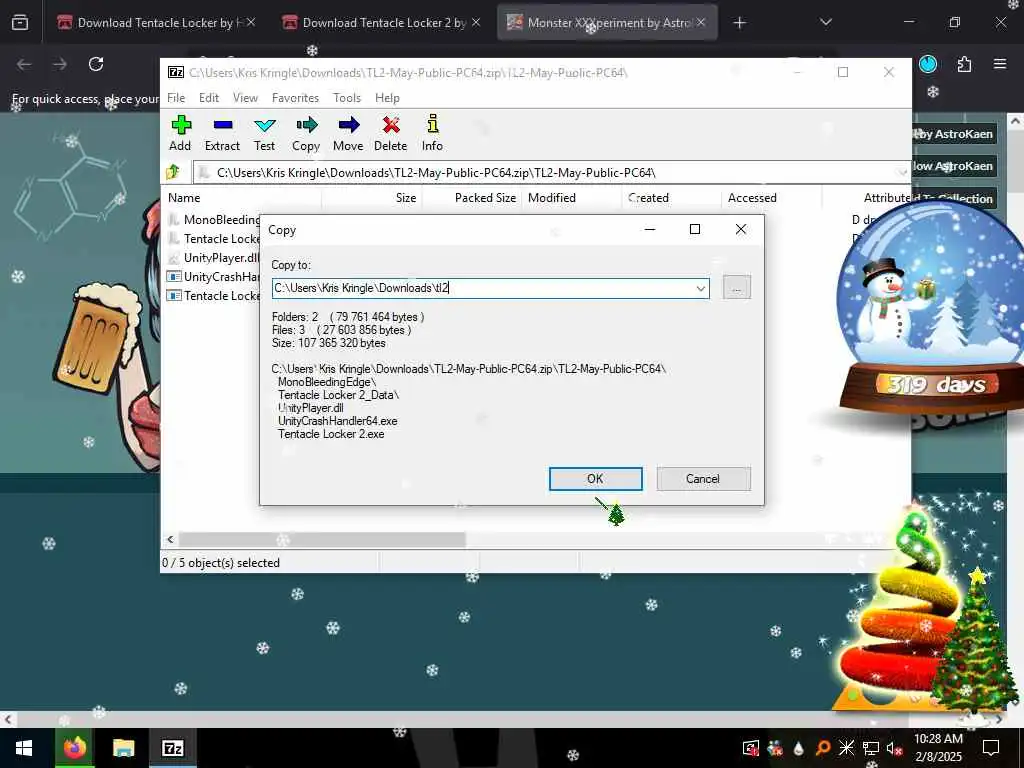1024x768 pixels.
Task: Click the snow globe 319 days widget
Action: (931, 307)
